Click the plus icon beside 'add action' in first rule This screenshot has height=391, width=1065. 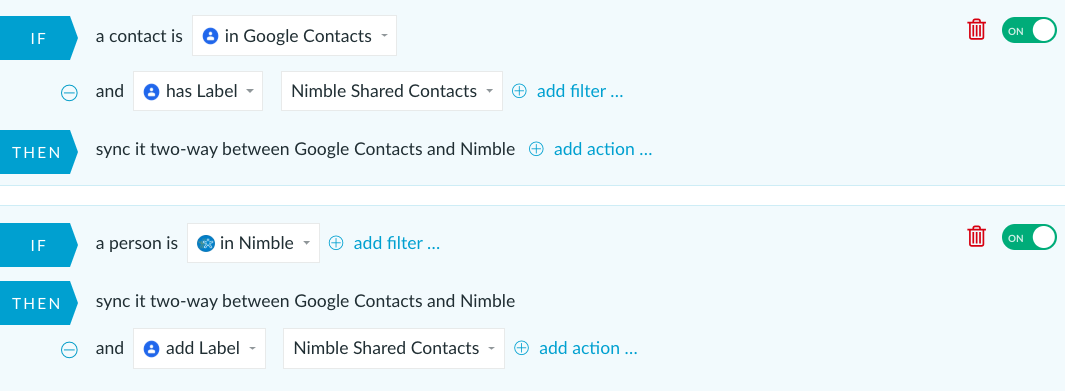[x=536, y=149]
